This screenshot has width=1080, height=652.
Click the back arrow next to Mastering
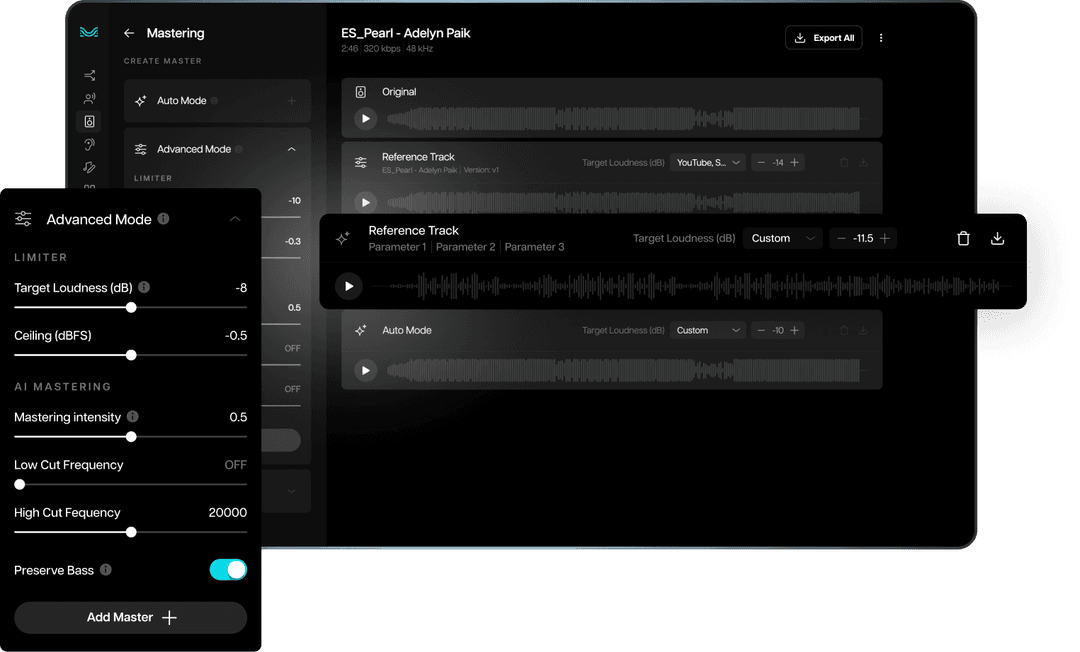tap(127, 33)
